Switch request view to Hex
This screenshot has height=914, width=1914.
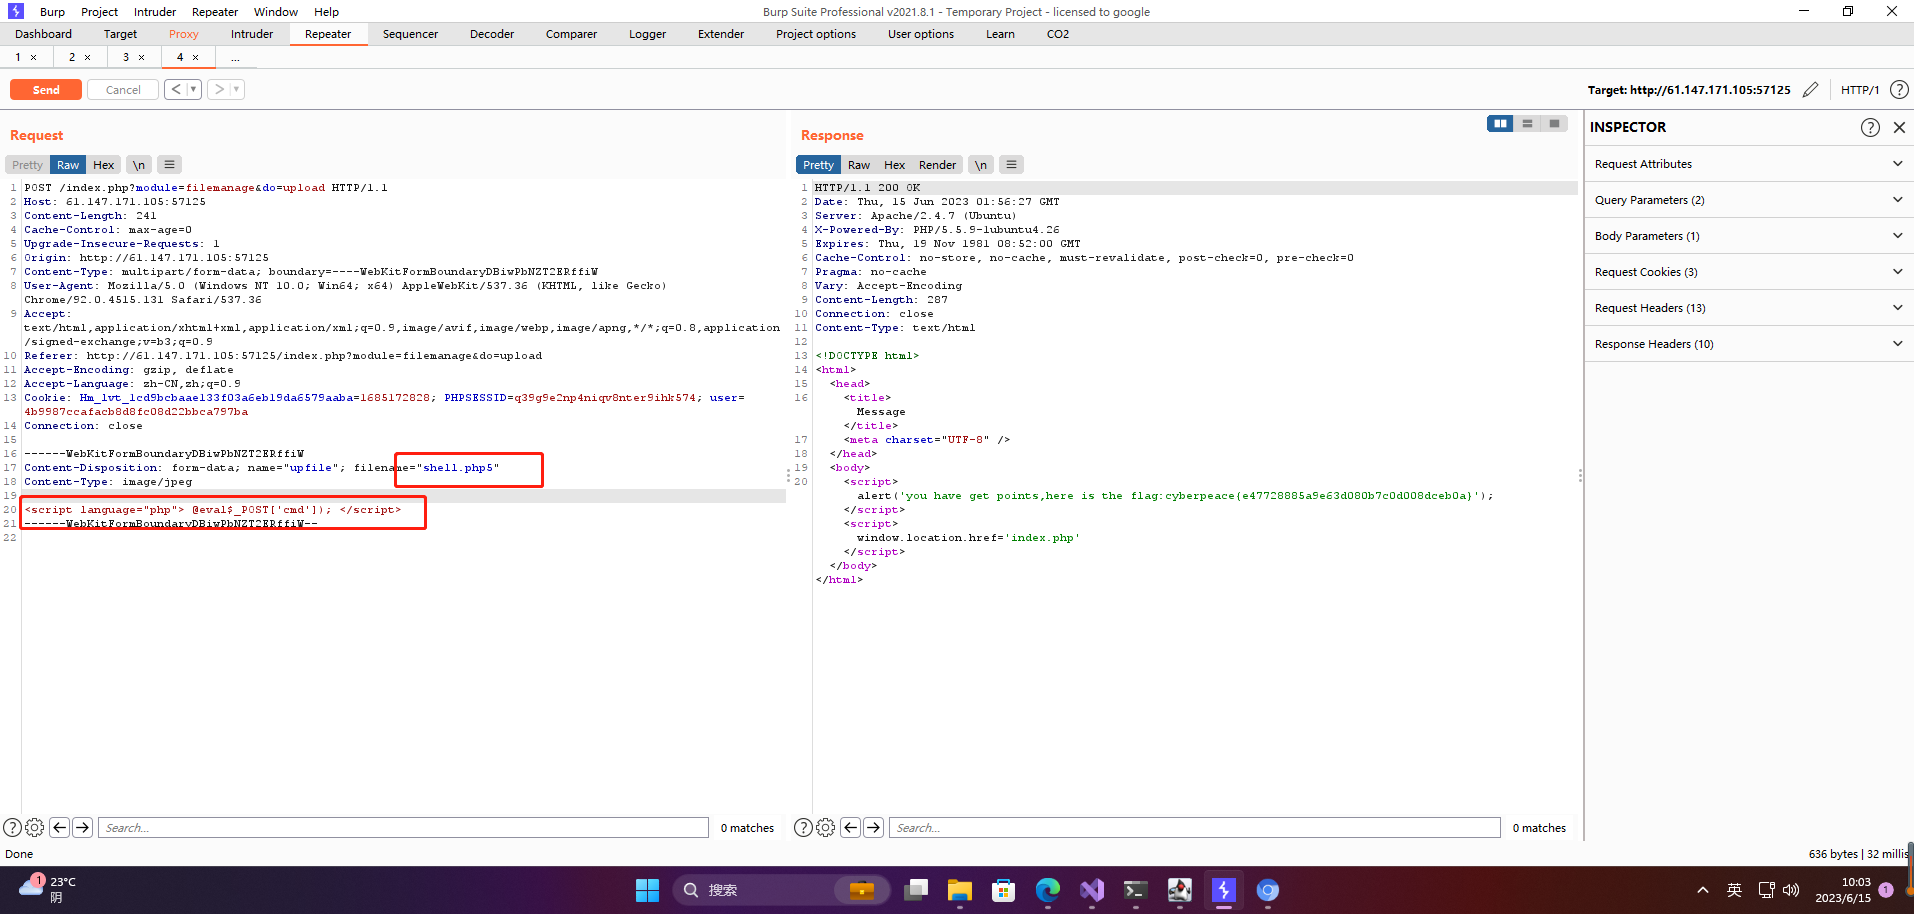point(104,165)
